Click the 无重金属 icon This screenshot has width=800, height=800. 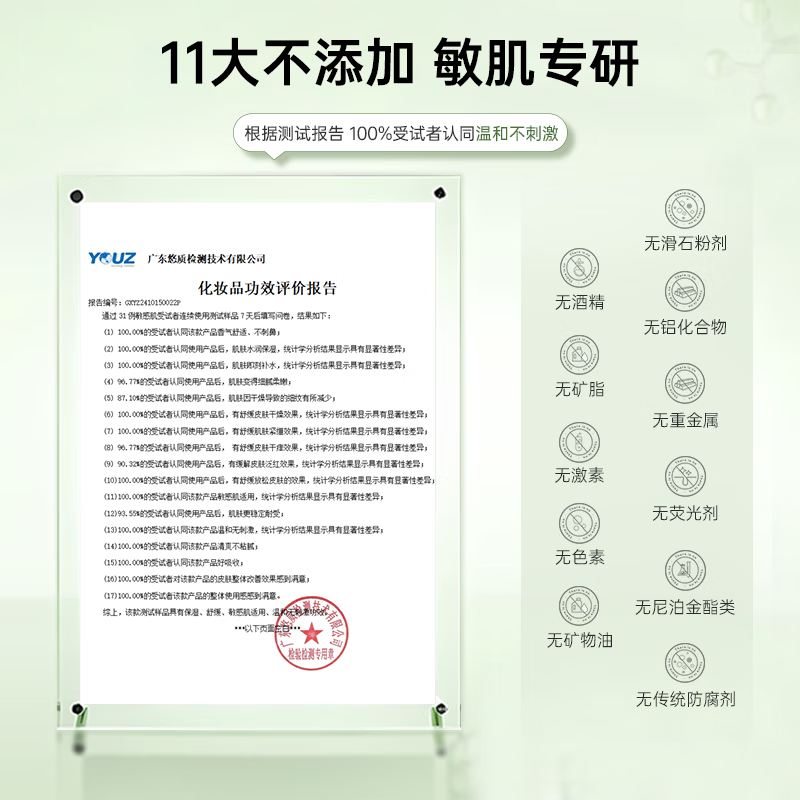coord(686,385)
